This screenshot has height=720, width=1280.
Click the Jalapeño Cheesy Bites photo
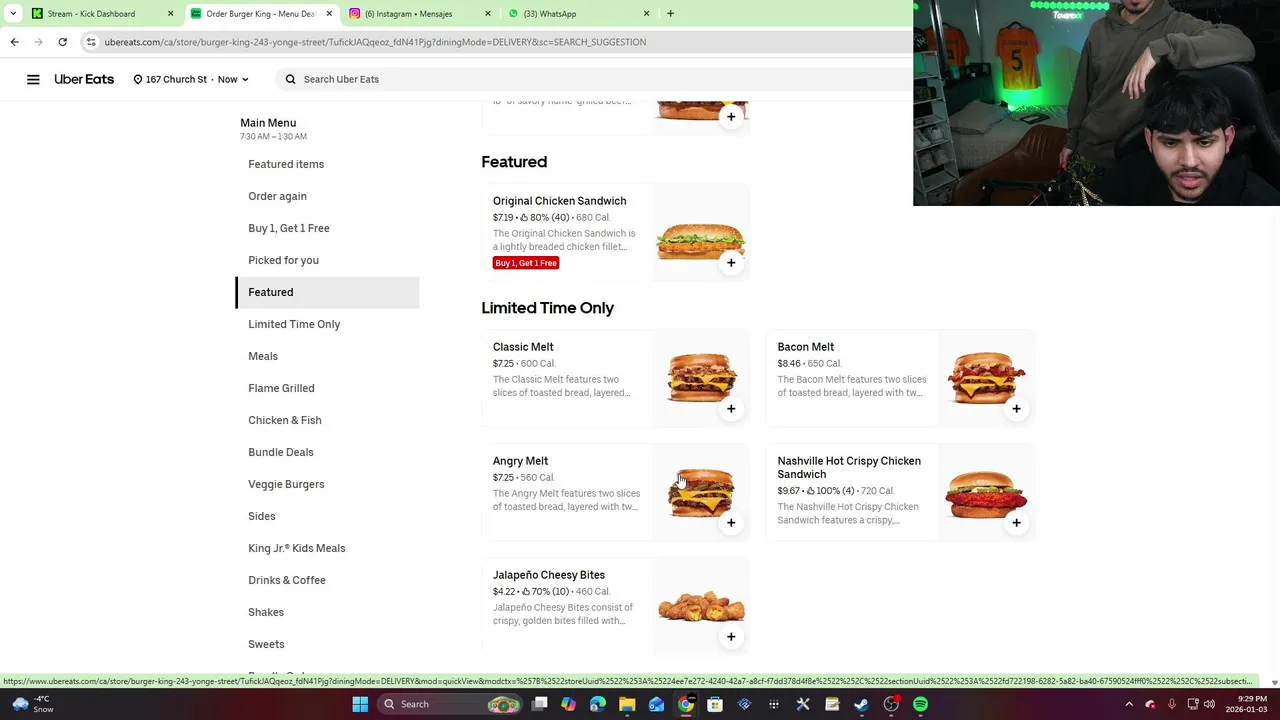coord(701,607)
